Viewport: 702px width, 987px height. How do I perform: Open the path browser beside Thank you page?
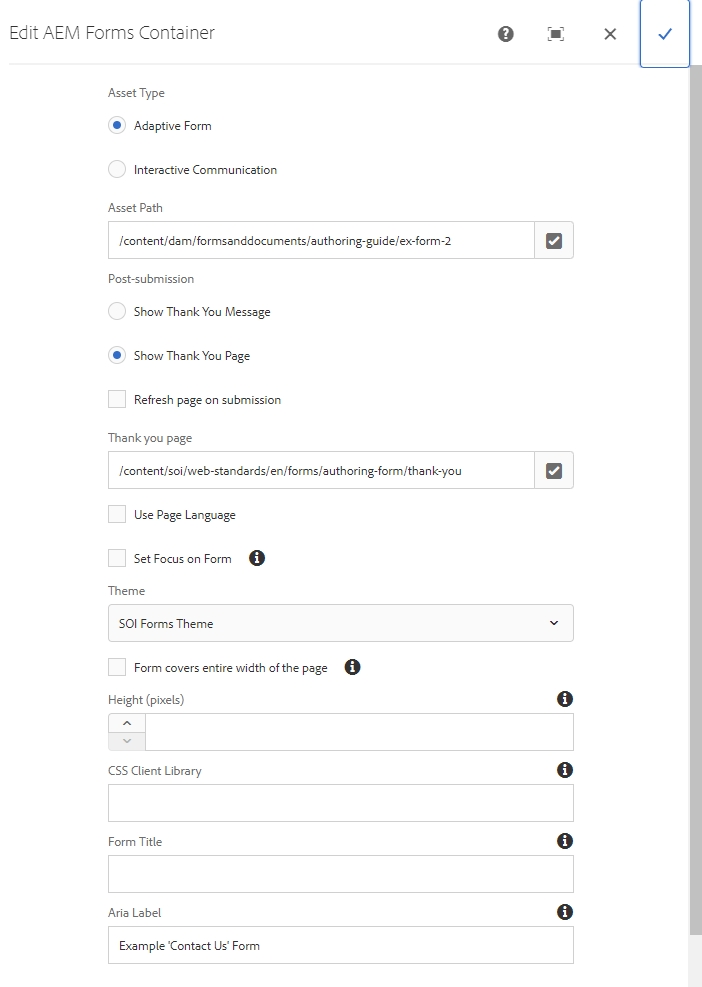click(x=554, y=470)
